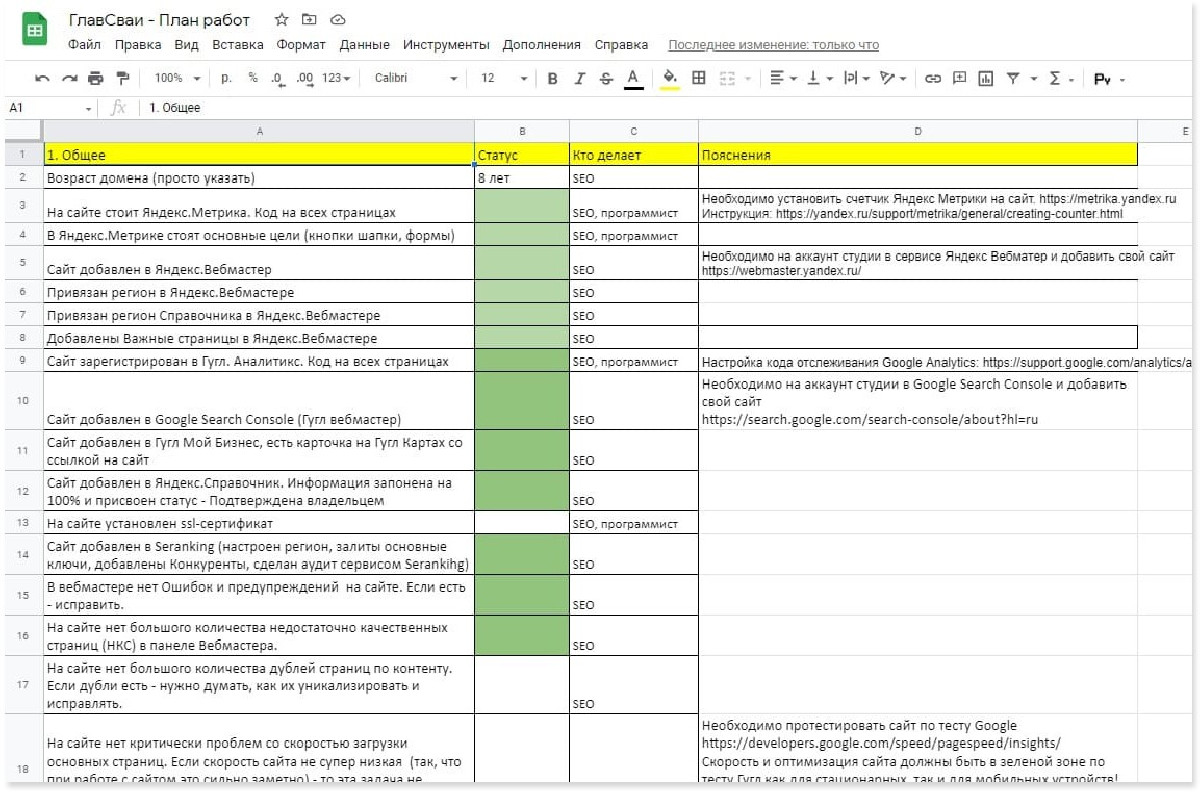Select cell Сайт добавлен в Яндекс.Вебмастер
Viewport: 1200px width, 794px height.
[258, 263]
